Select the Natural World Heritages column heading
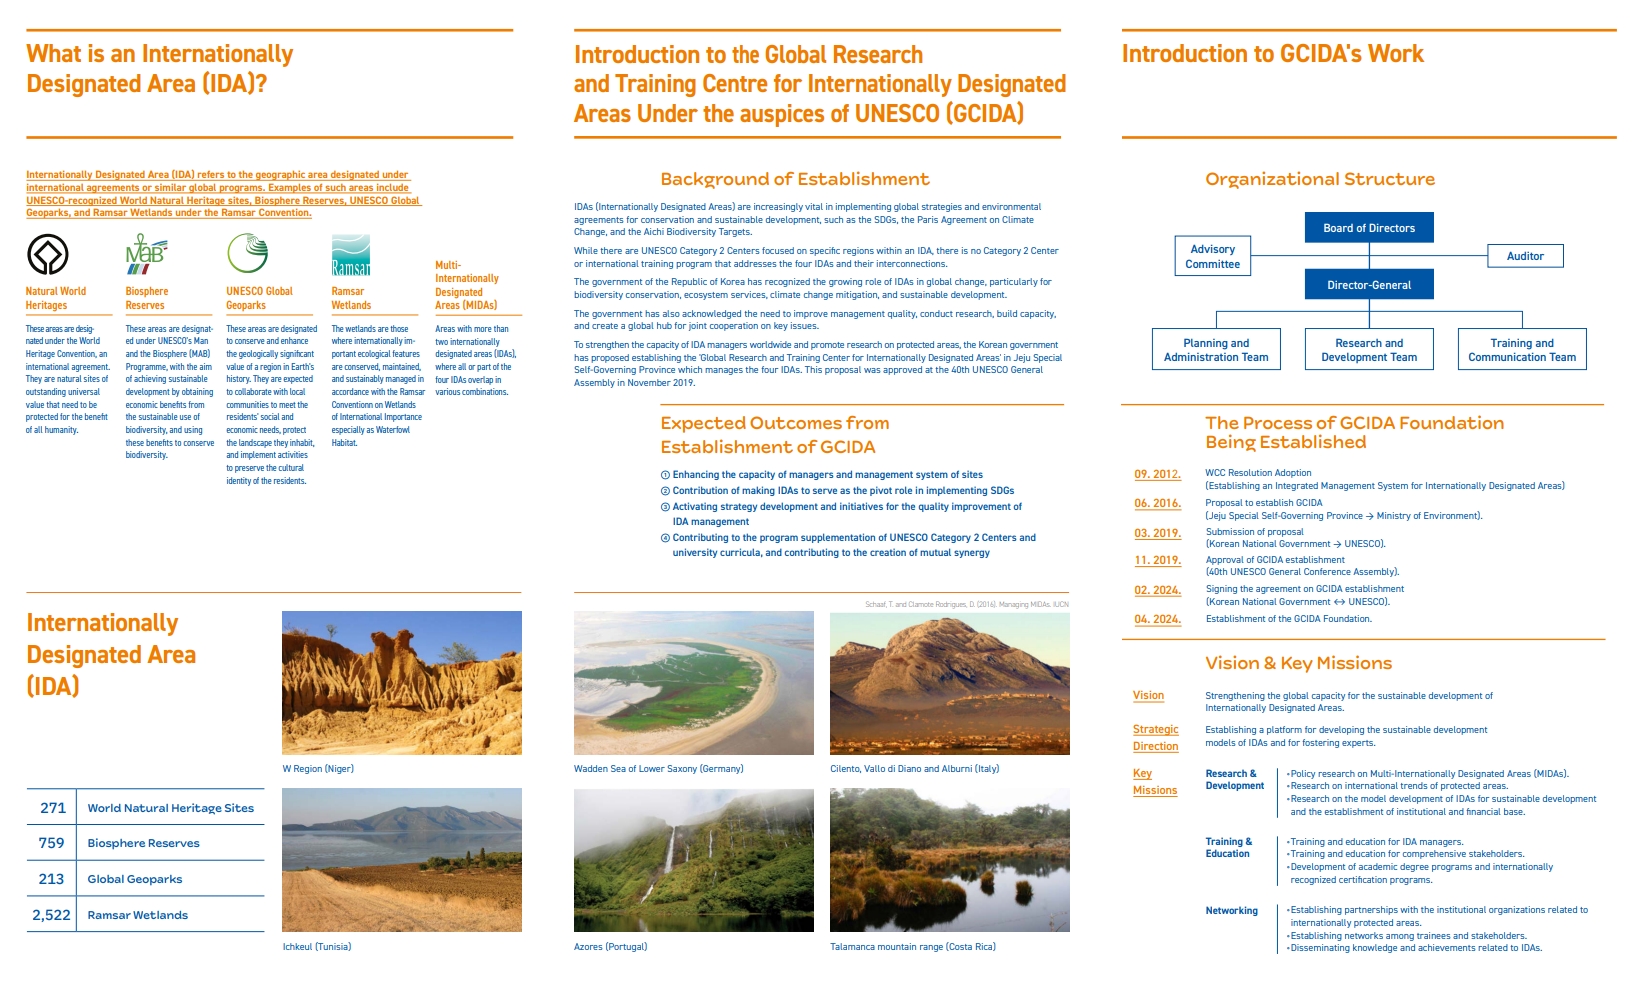 coord(56,298)
